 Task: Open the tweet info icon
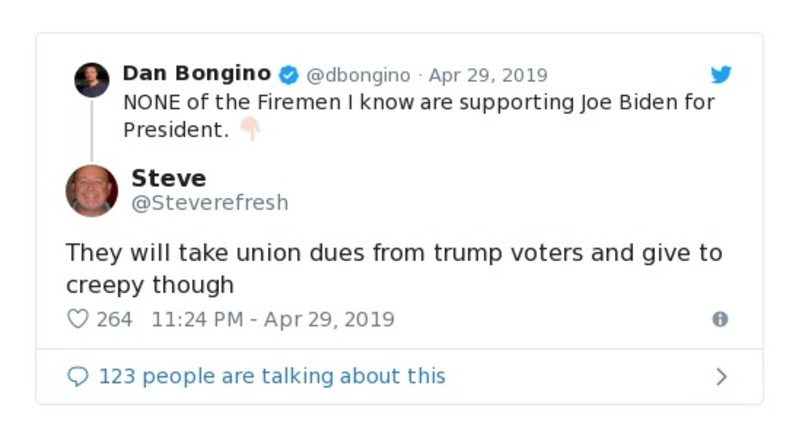[720, 319]
